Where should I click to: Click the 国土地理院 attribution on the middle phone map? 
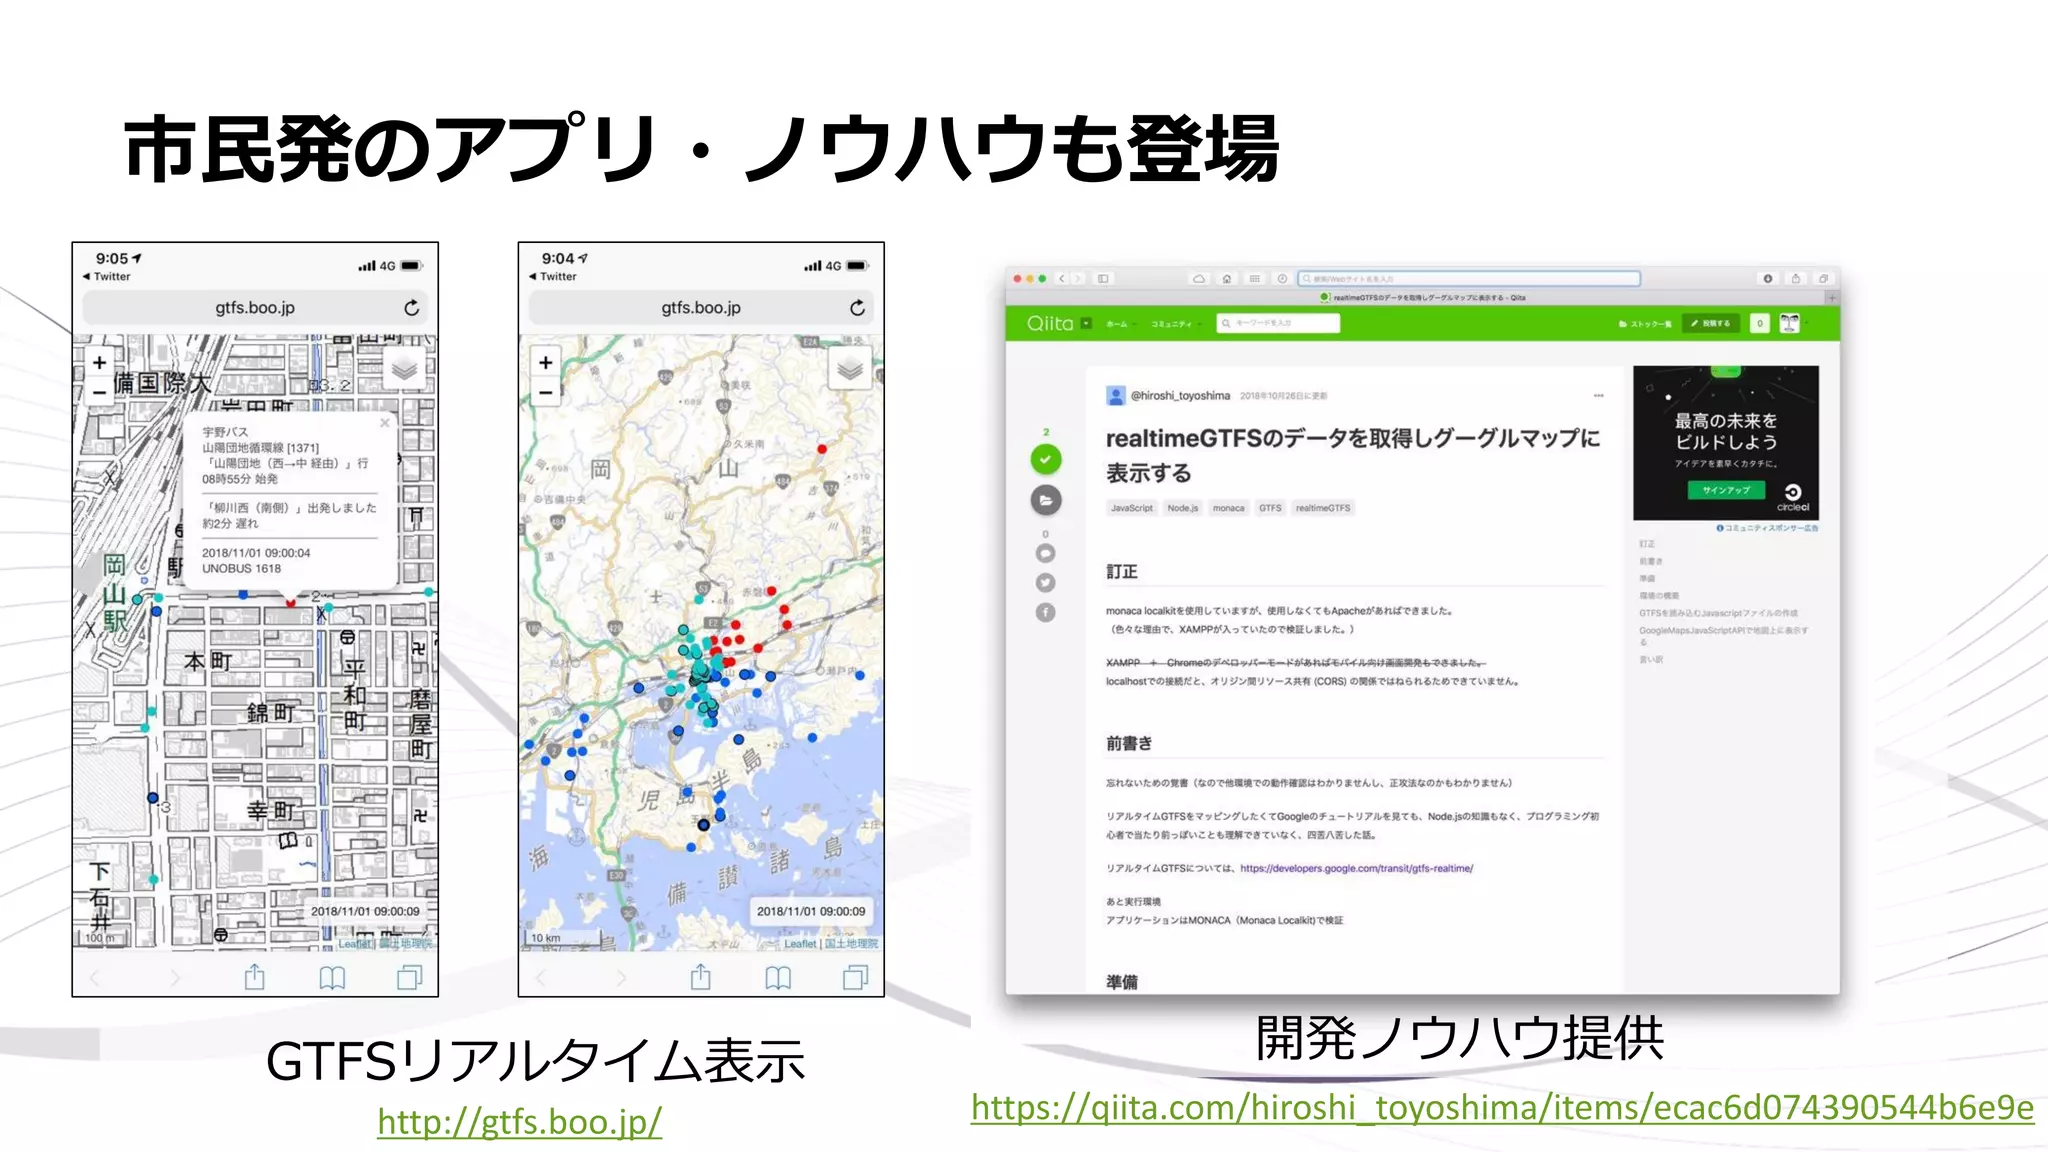(851, 943)
